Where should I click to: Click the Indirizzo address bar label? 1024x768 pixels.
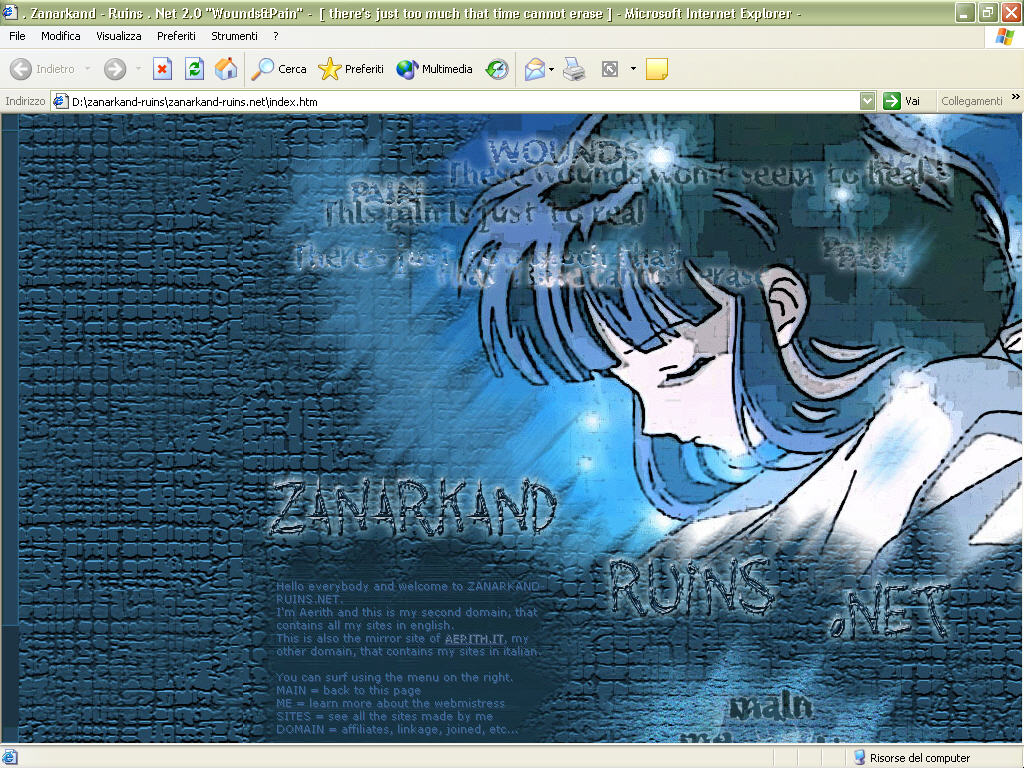click(25, 101)
